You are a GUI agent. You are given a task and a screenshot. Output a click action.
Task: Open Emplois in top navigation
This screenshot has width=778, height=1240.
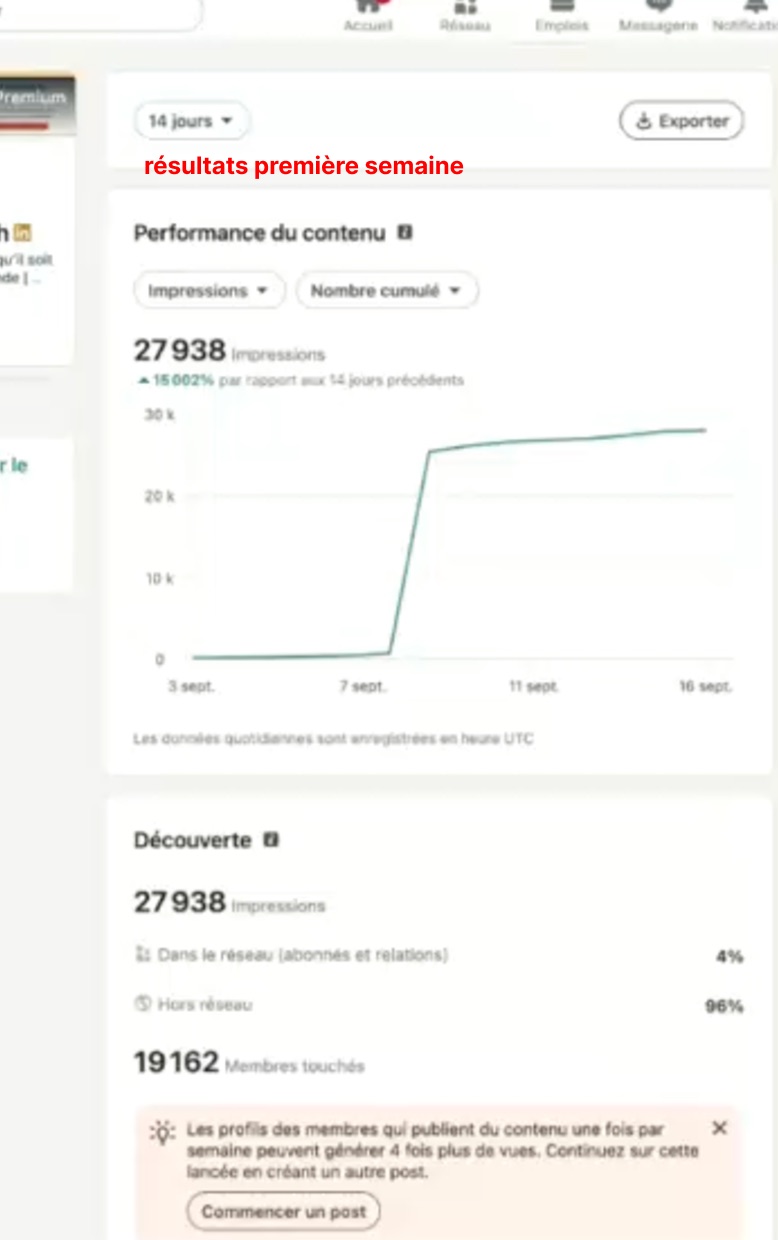point(562,17)
